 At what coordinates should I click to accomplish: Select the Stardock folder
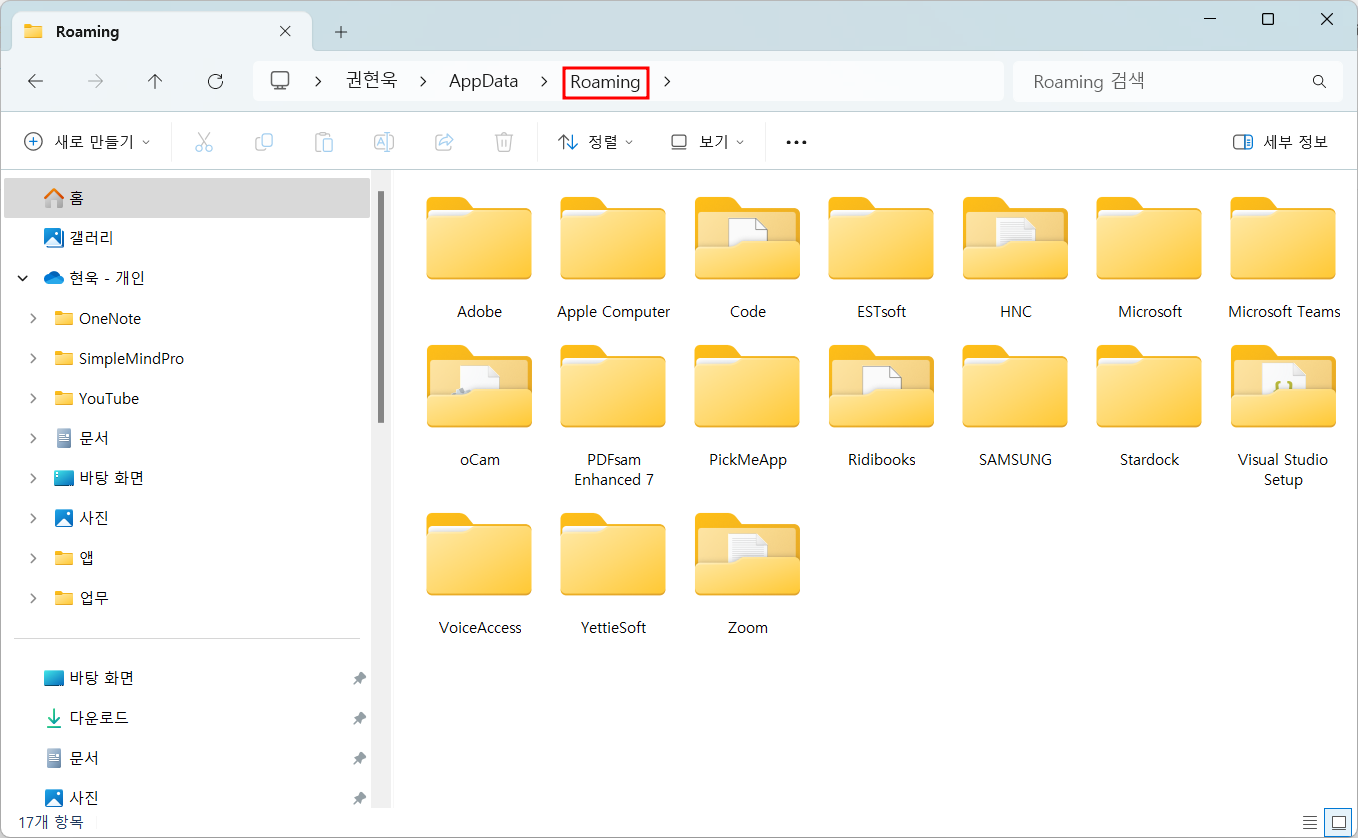coord(1149,407)
